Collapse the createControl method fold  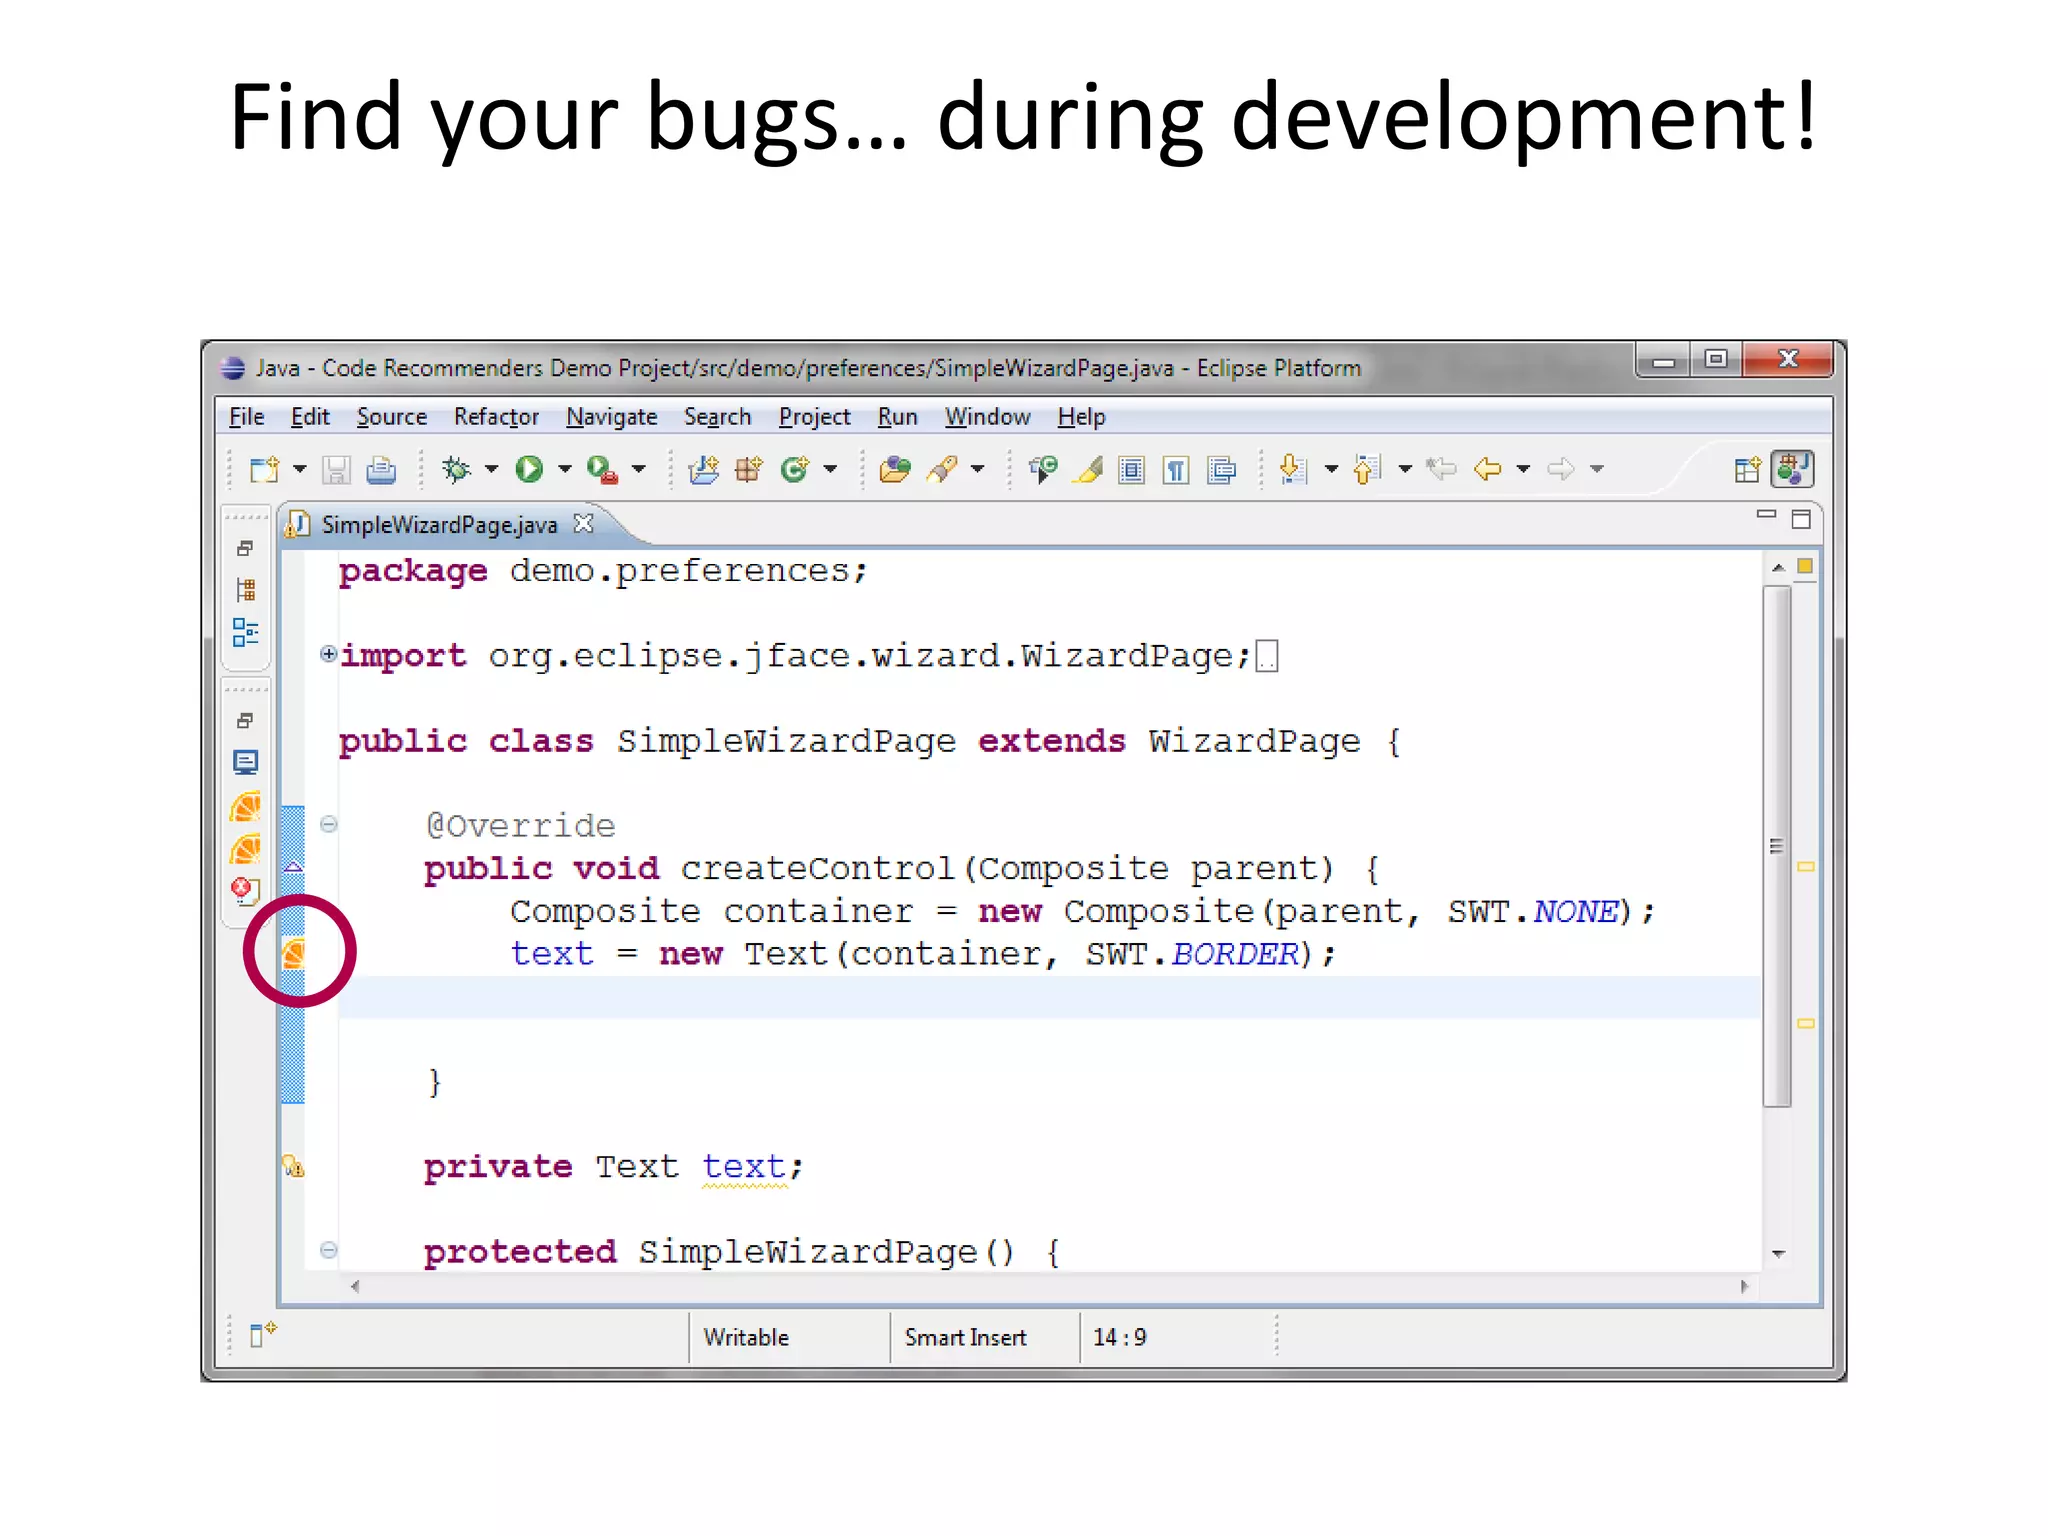pyautogui.click(x=328, y=824)
